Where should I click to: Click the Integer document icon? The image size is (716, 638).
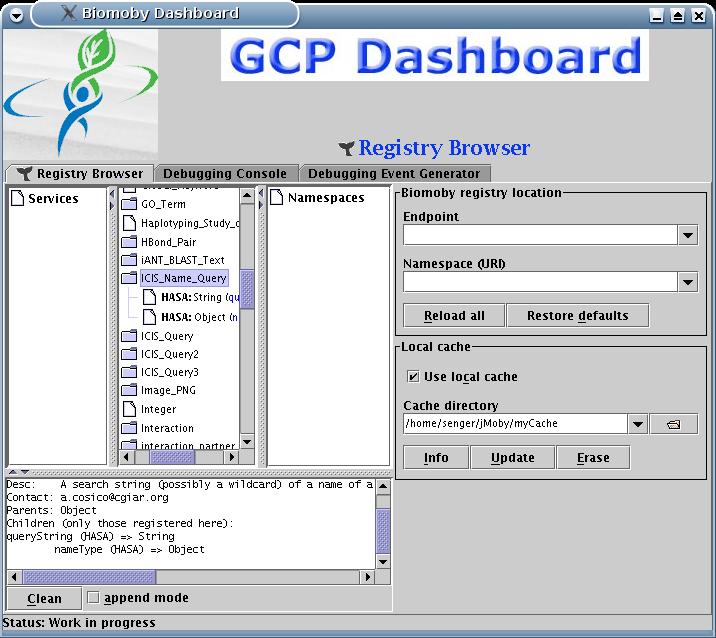pyautogui.click(x=129, y=409)
